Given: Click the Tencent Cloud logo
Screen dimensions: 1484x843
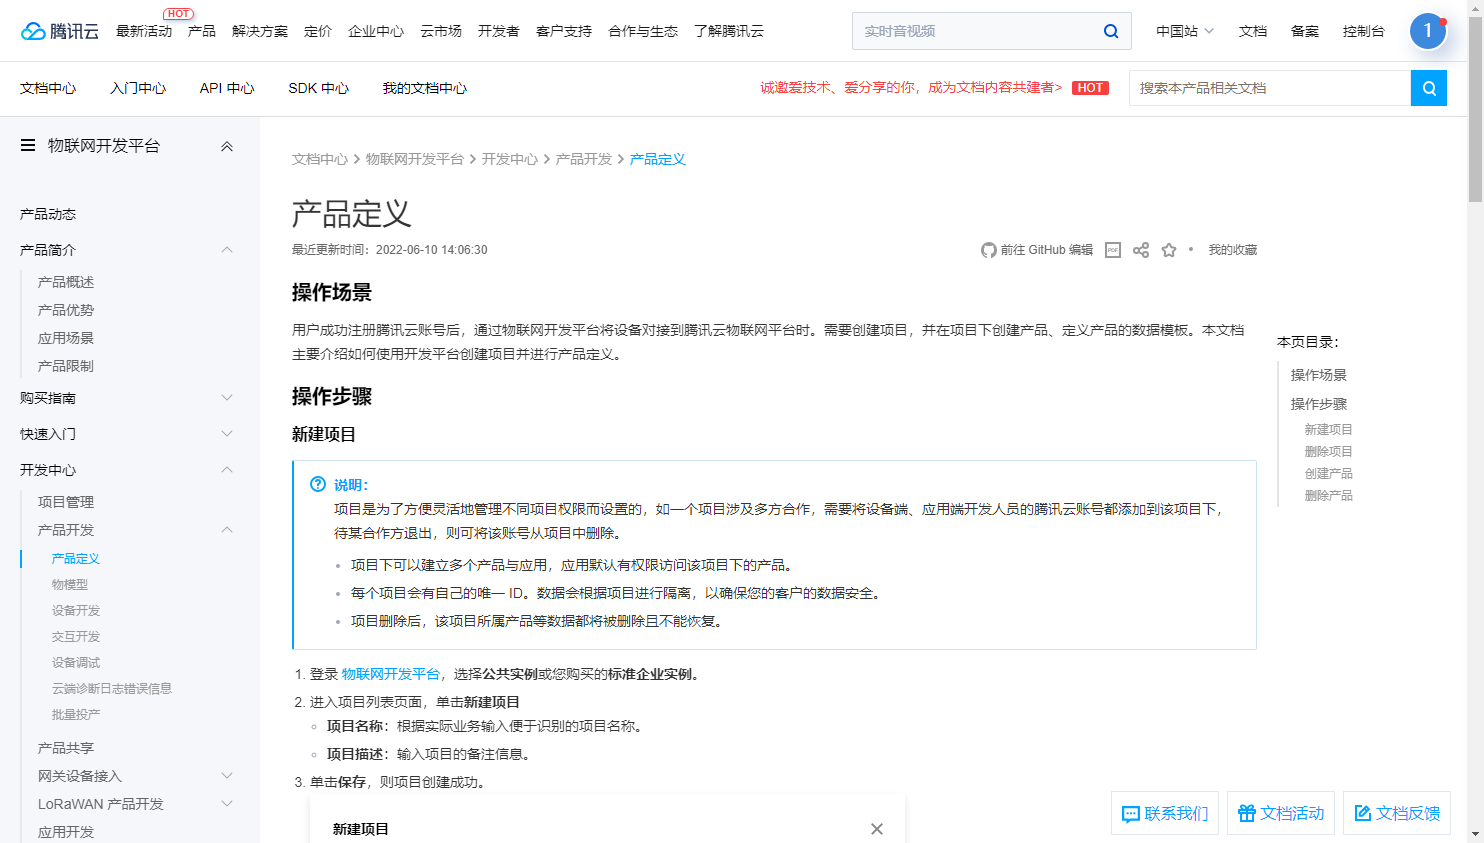Looking at the screenshot, I should (60, 31).
